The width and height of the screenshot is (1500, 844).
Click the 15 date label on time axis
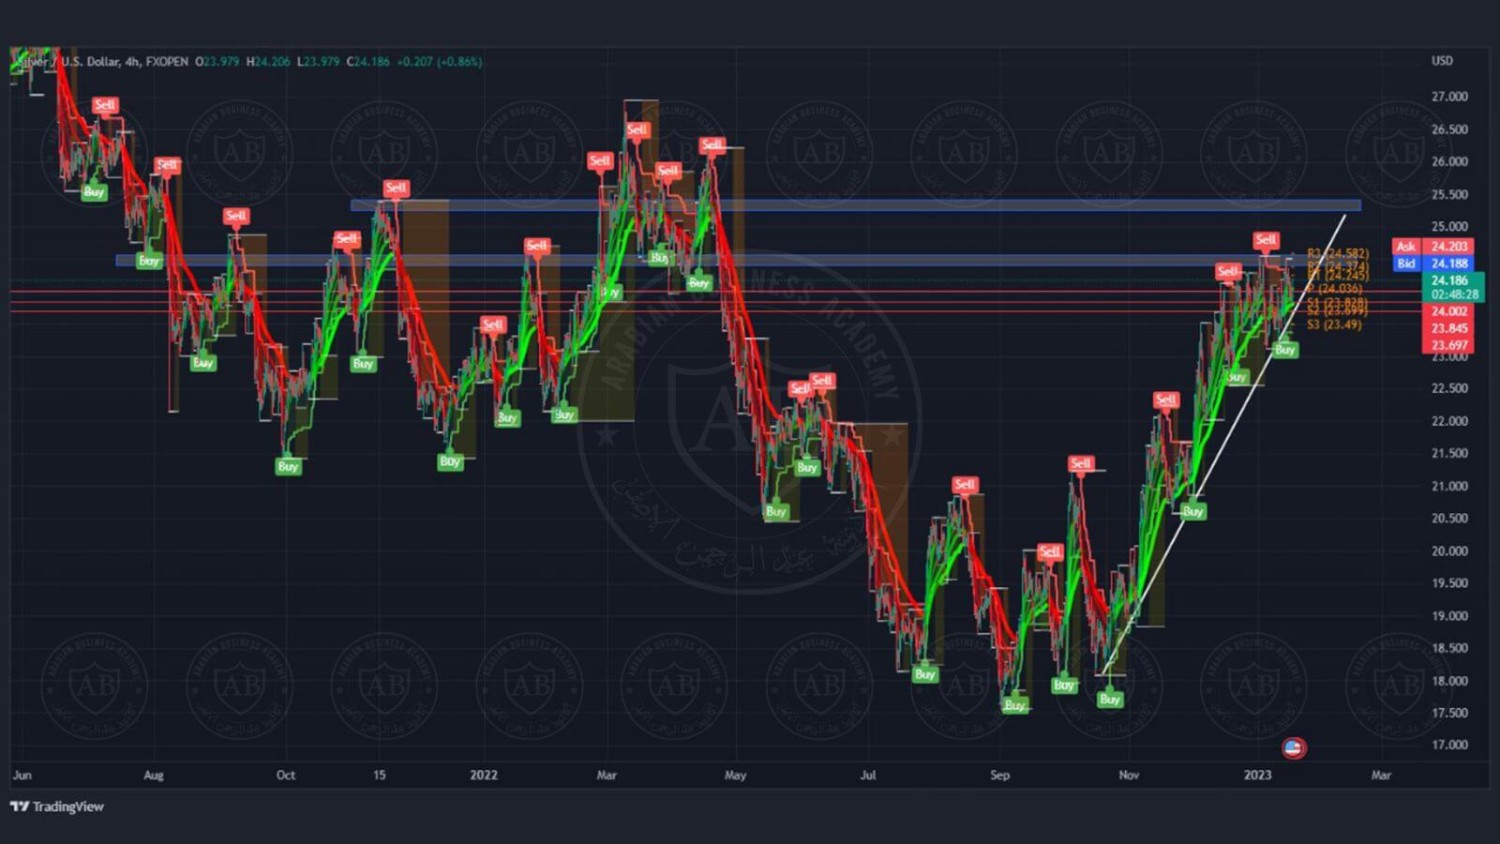[x=379, y=776]
